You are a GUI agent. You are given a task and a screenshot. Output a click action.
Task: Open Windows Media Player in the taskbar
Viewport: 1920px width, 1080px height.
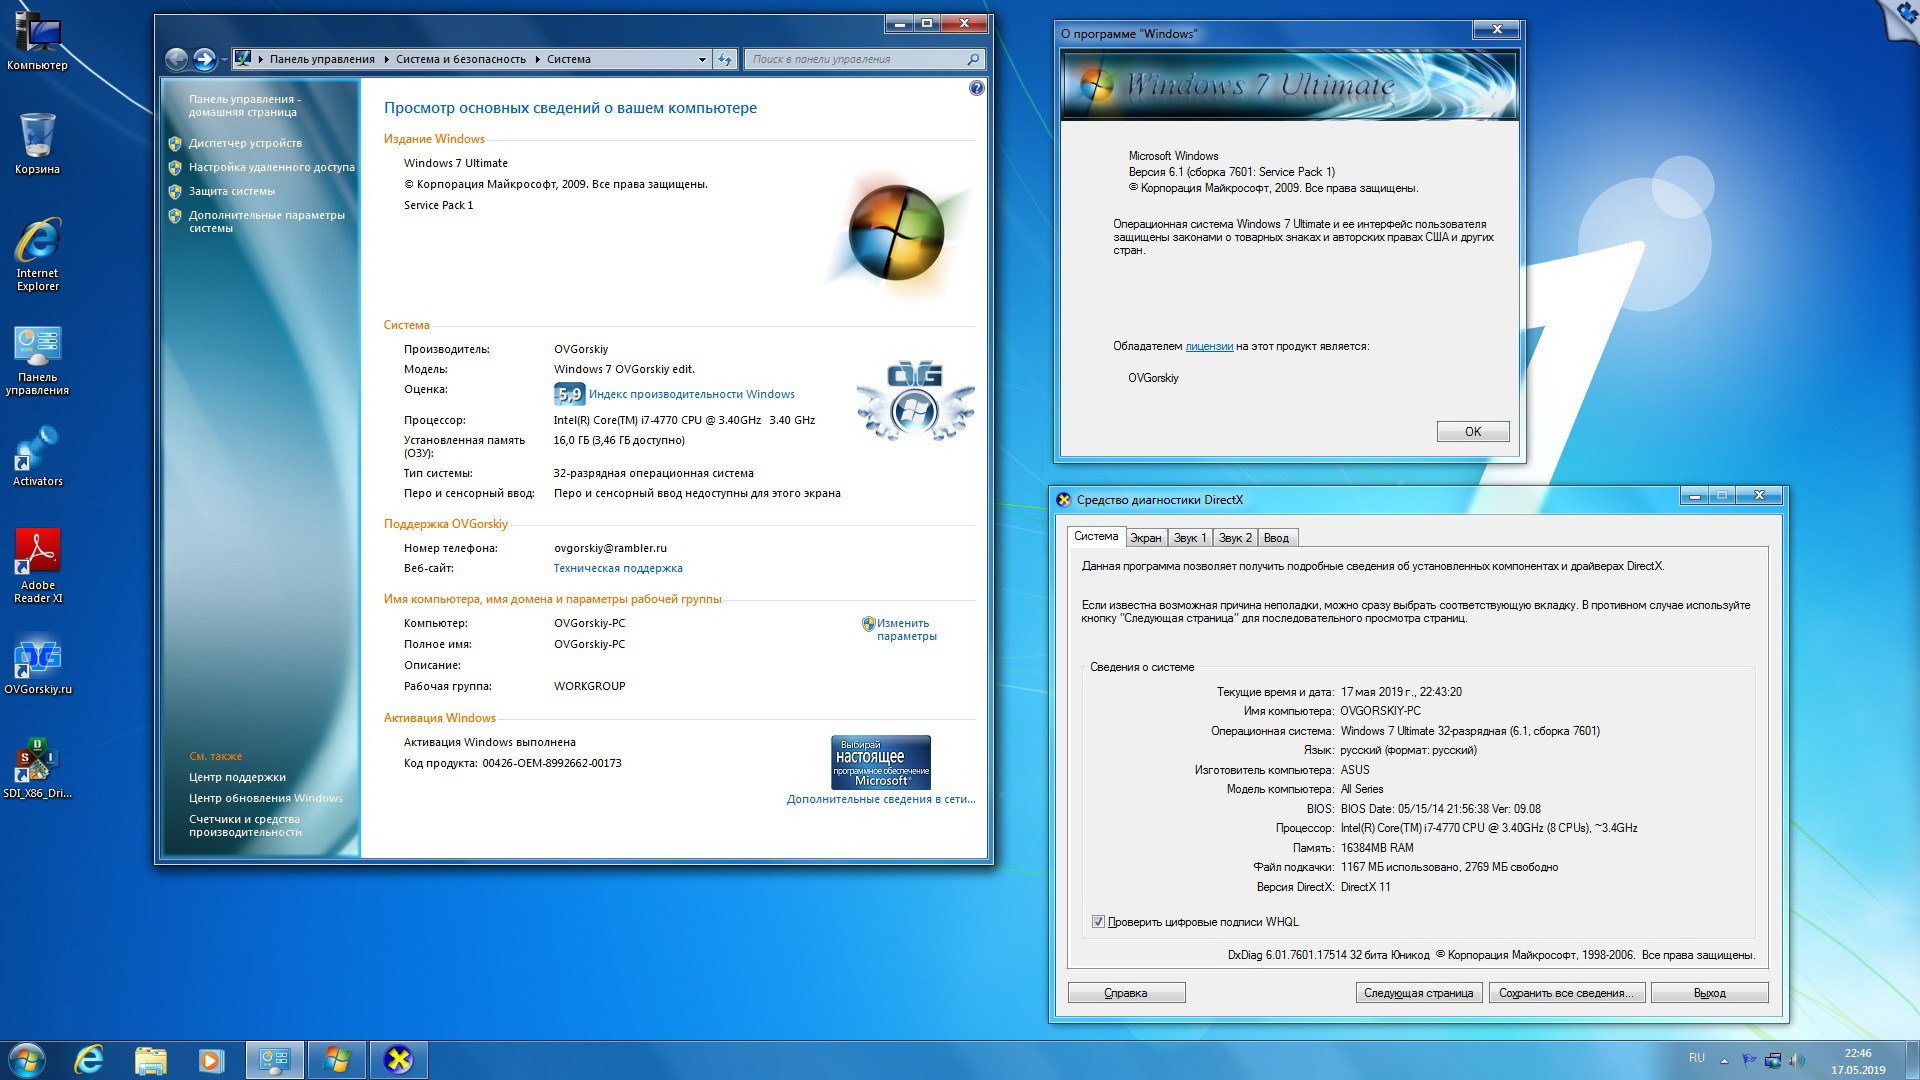211,1060
